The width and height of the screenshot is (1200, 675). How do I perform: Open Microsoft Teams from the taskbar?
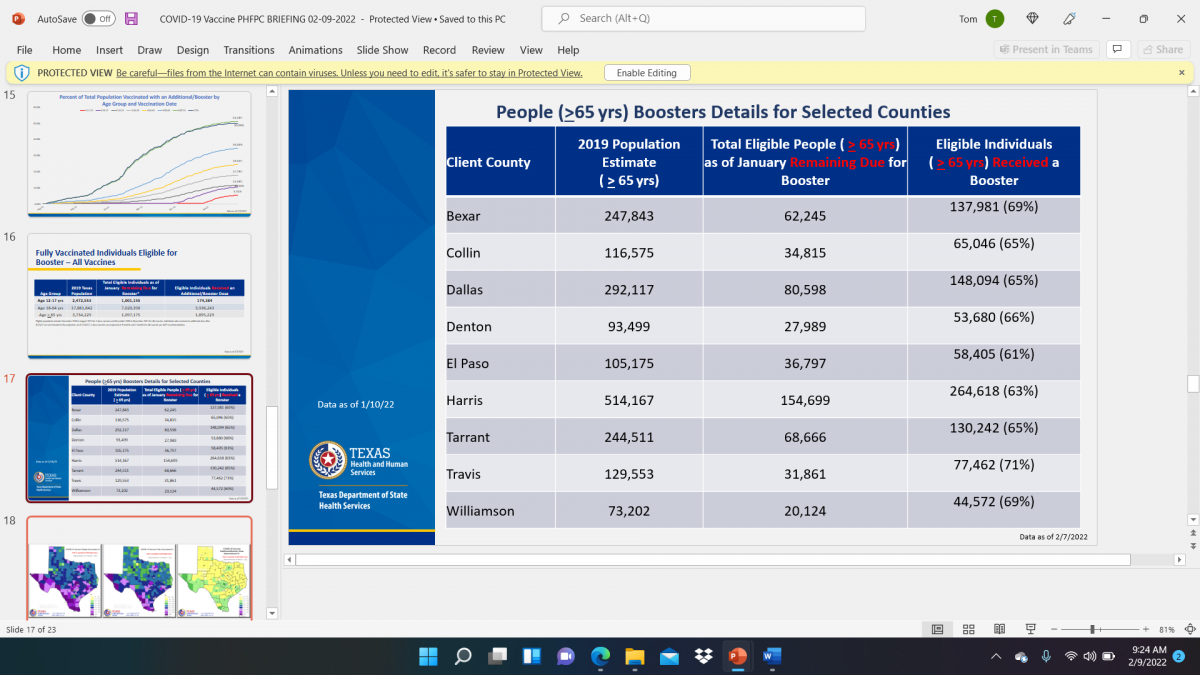pyautogui.click(x=565, y=658)
